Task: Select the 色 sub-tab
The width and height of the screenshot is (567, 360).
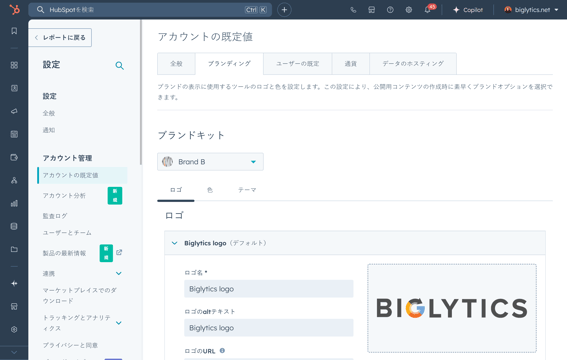Action: [x=210, y=190]
